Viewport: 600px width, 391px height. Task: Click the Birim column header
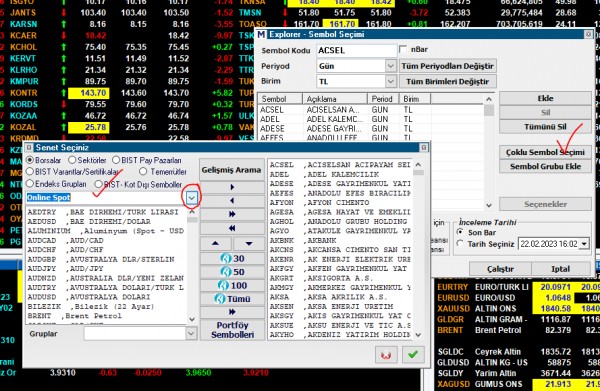[x=415, y=99]
